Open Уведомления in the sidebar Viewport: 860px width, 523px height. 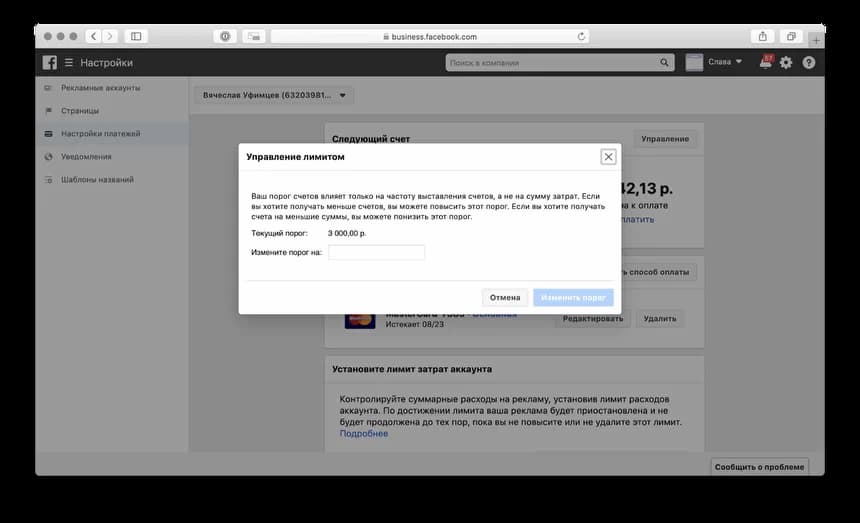(86, 157)
